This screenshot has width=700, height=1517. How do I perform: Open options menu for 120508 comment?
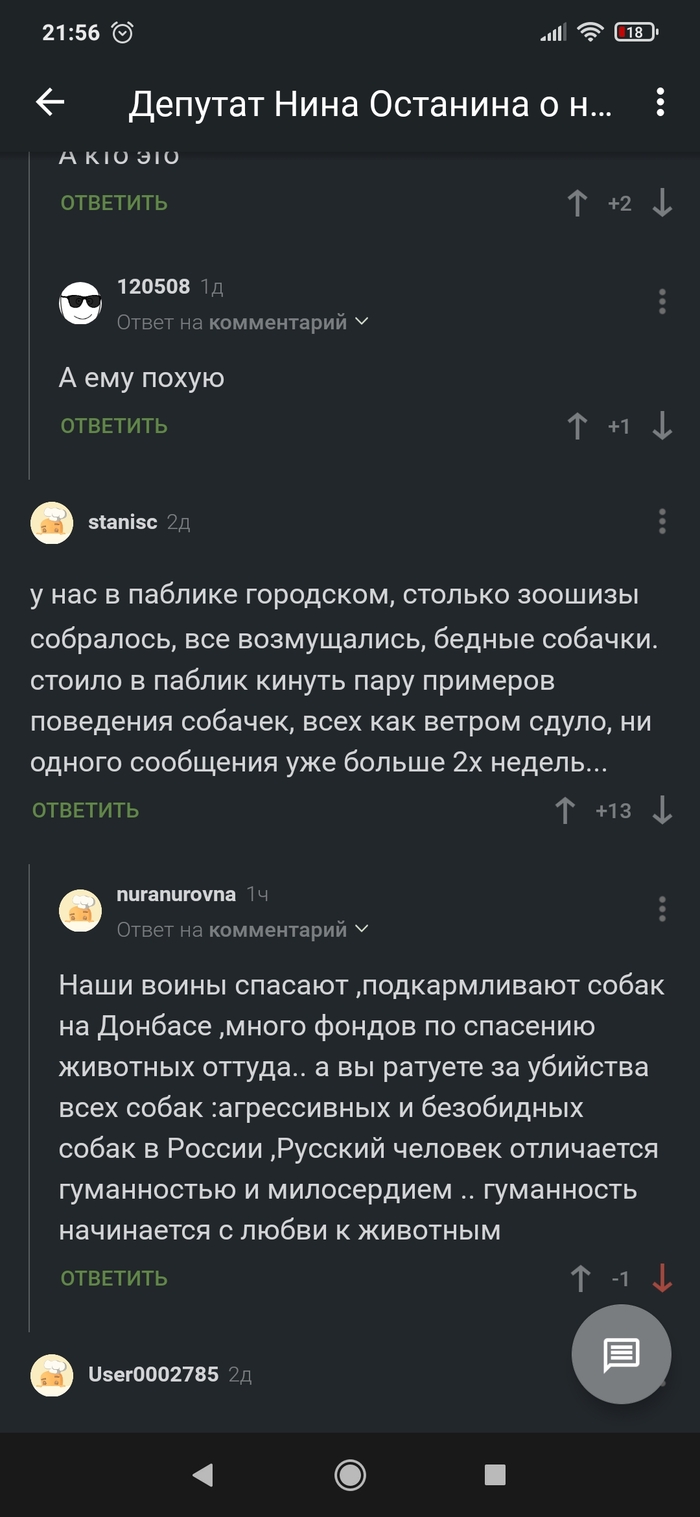[x=662, y=301]
